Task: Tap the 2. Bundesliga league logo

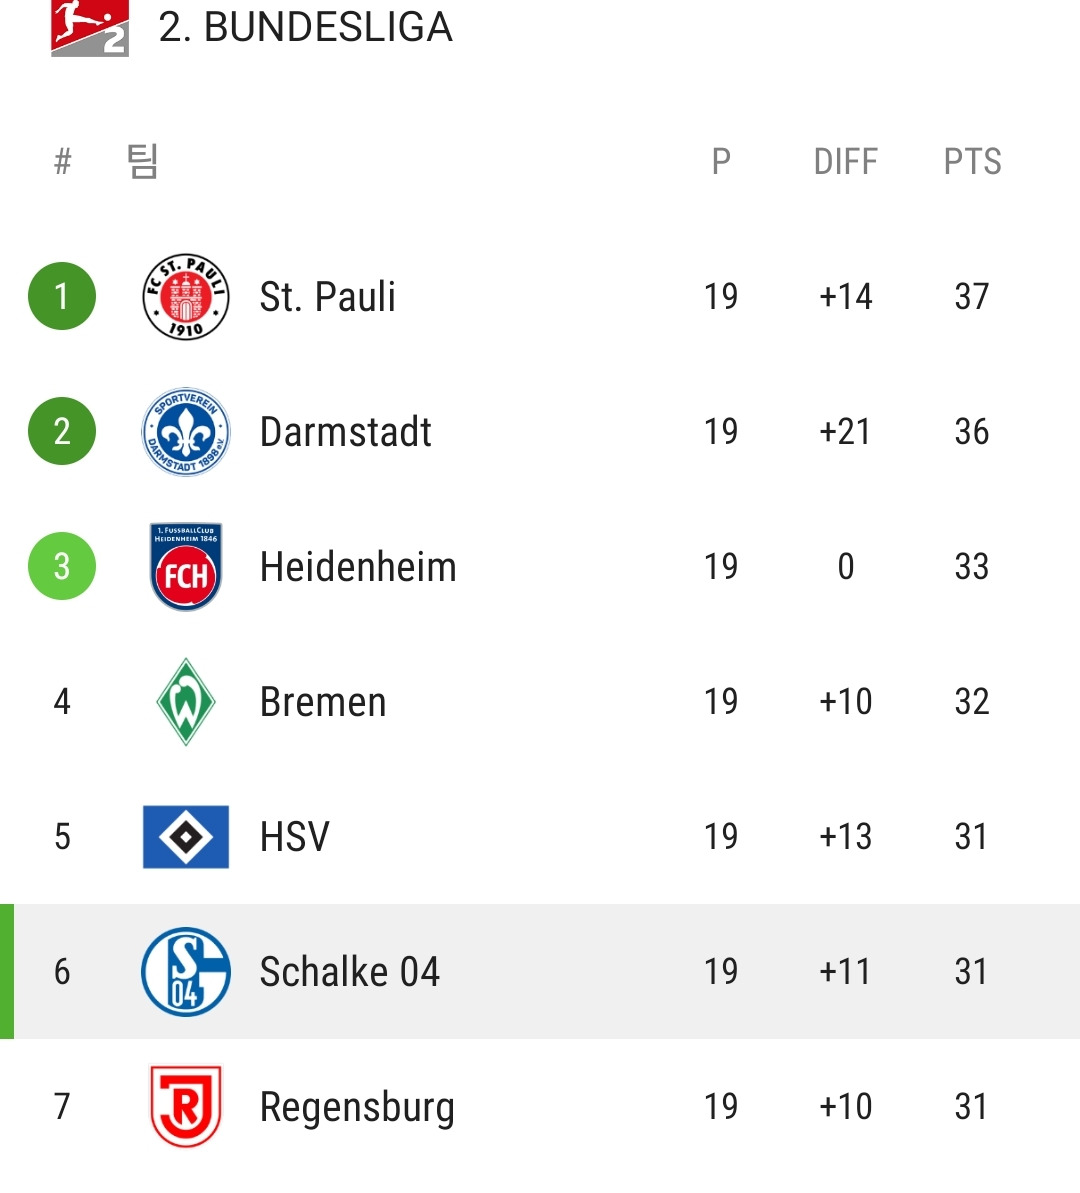Action: pyautogui.click(x=90, y=27)
